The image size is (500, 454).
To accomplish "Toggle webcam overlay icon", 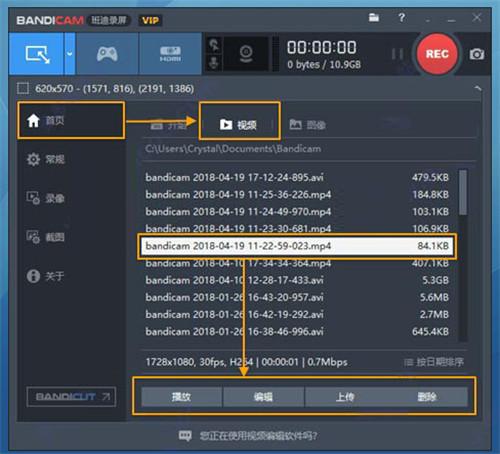I will tap(246, 54).
